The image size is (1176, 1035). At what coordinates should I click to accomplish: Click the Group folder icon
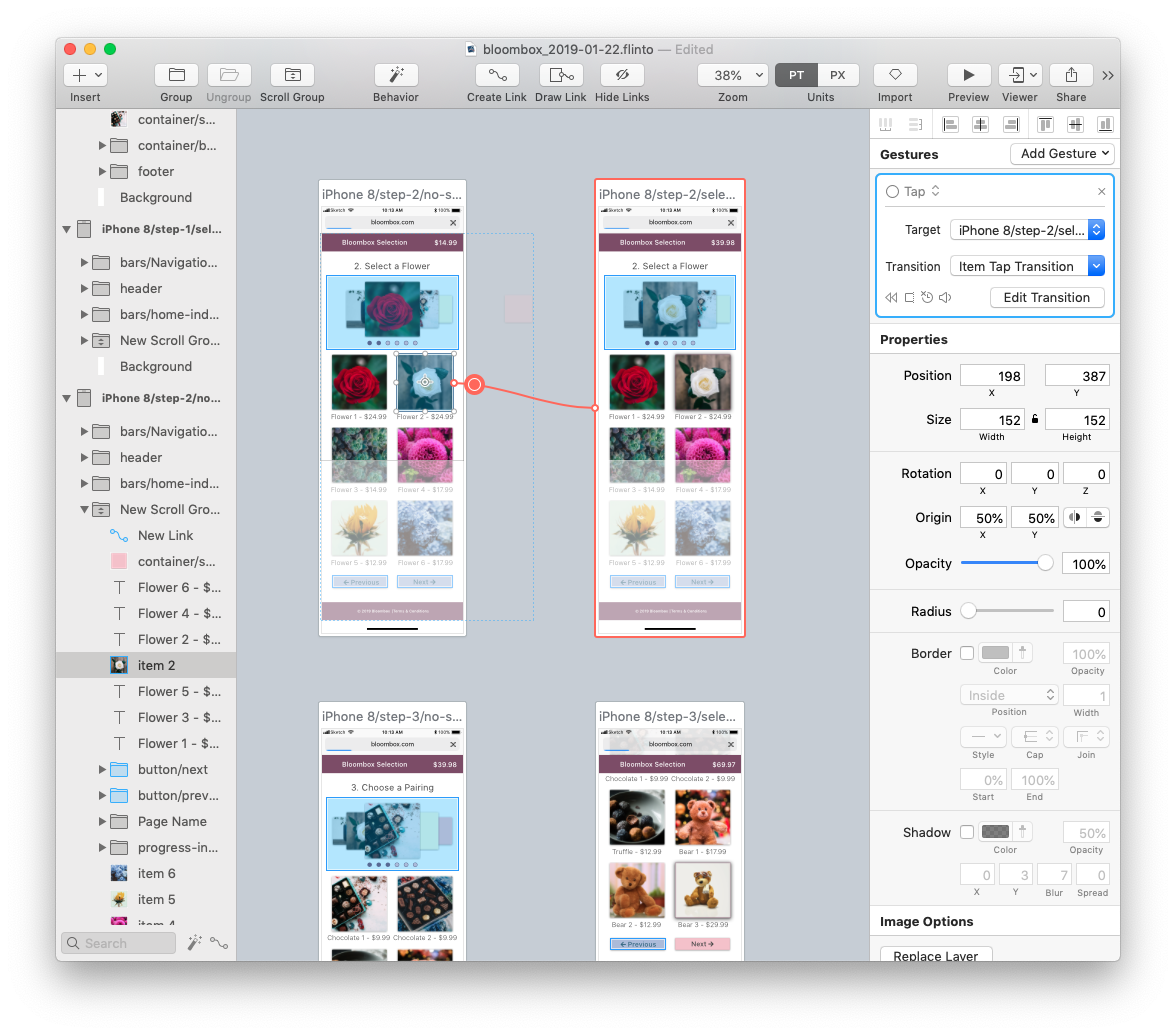176,75
